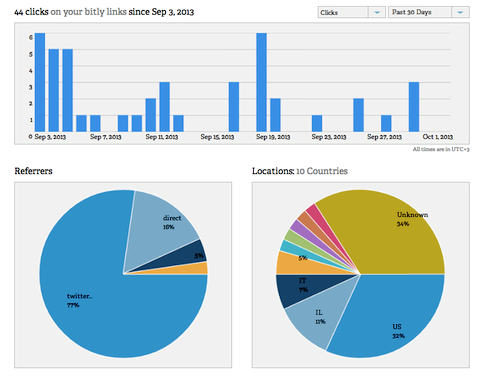480x378 pixels.
Task: Click the "Sep 15, 2013" axis label
Action: click(x=217, y=137)
